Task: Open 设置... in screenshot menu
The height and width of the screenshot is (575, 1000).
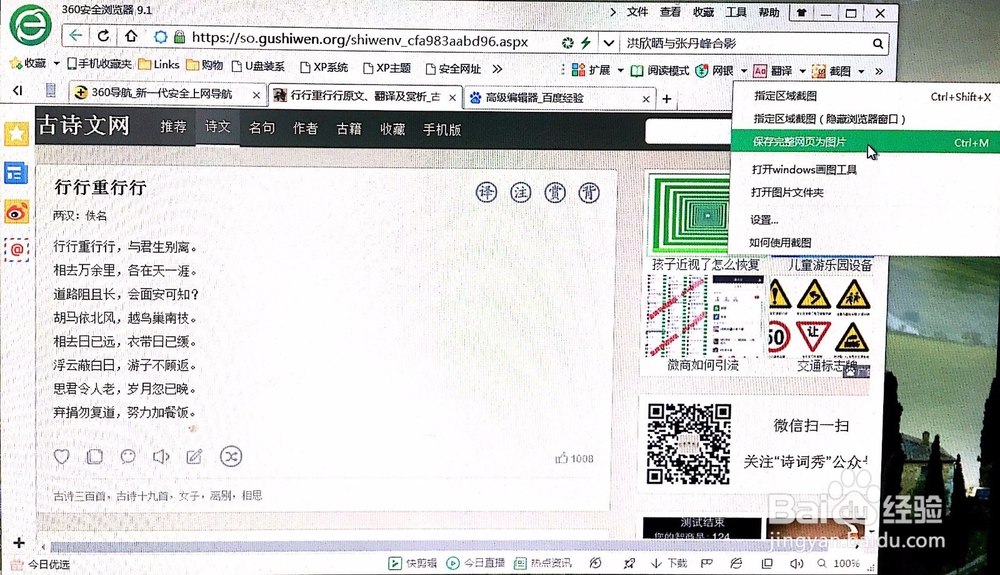Action: [764, 219]
